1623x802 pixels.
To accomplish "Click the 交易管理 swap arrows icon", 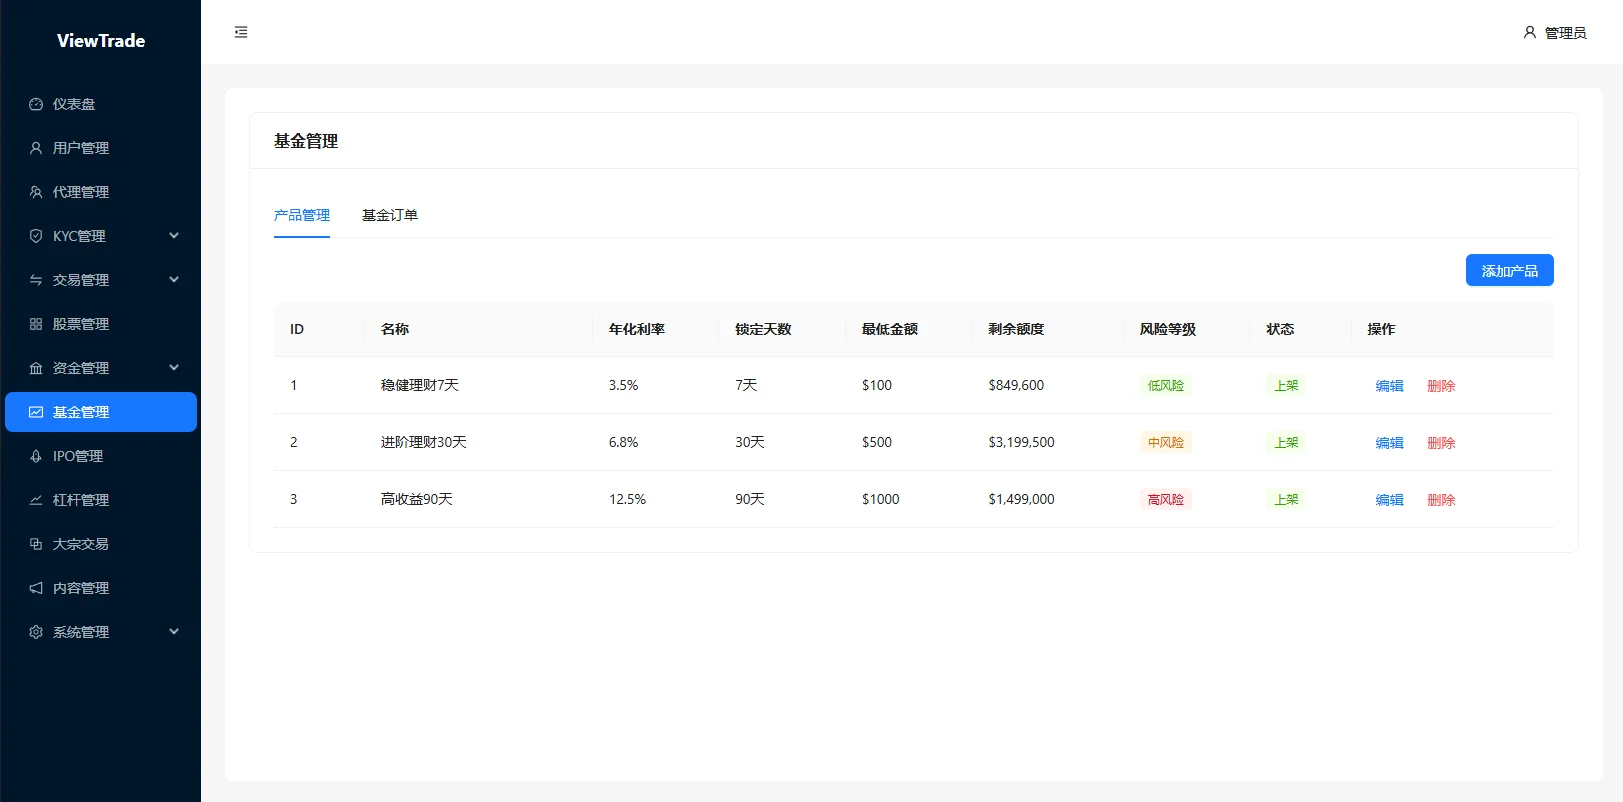I will (36, 280).
